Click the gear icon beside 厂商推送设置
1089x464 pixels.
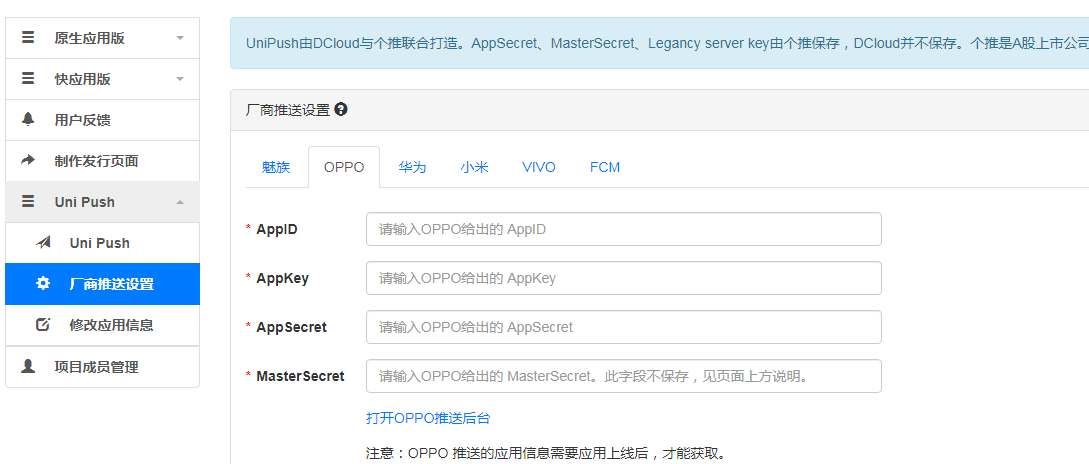[43, 283]
